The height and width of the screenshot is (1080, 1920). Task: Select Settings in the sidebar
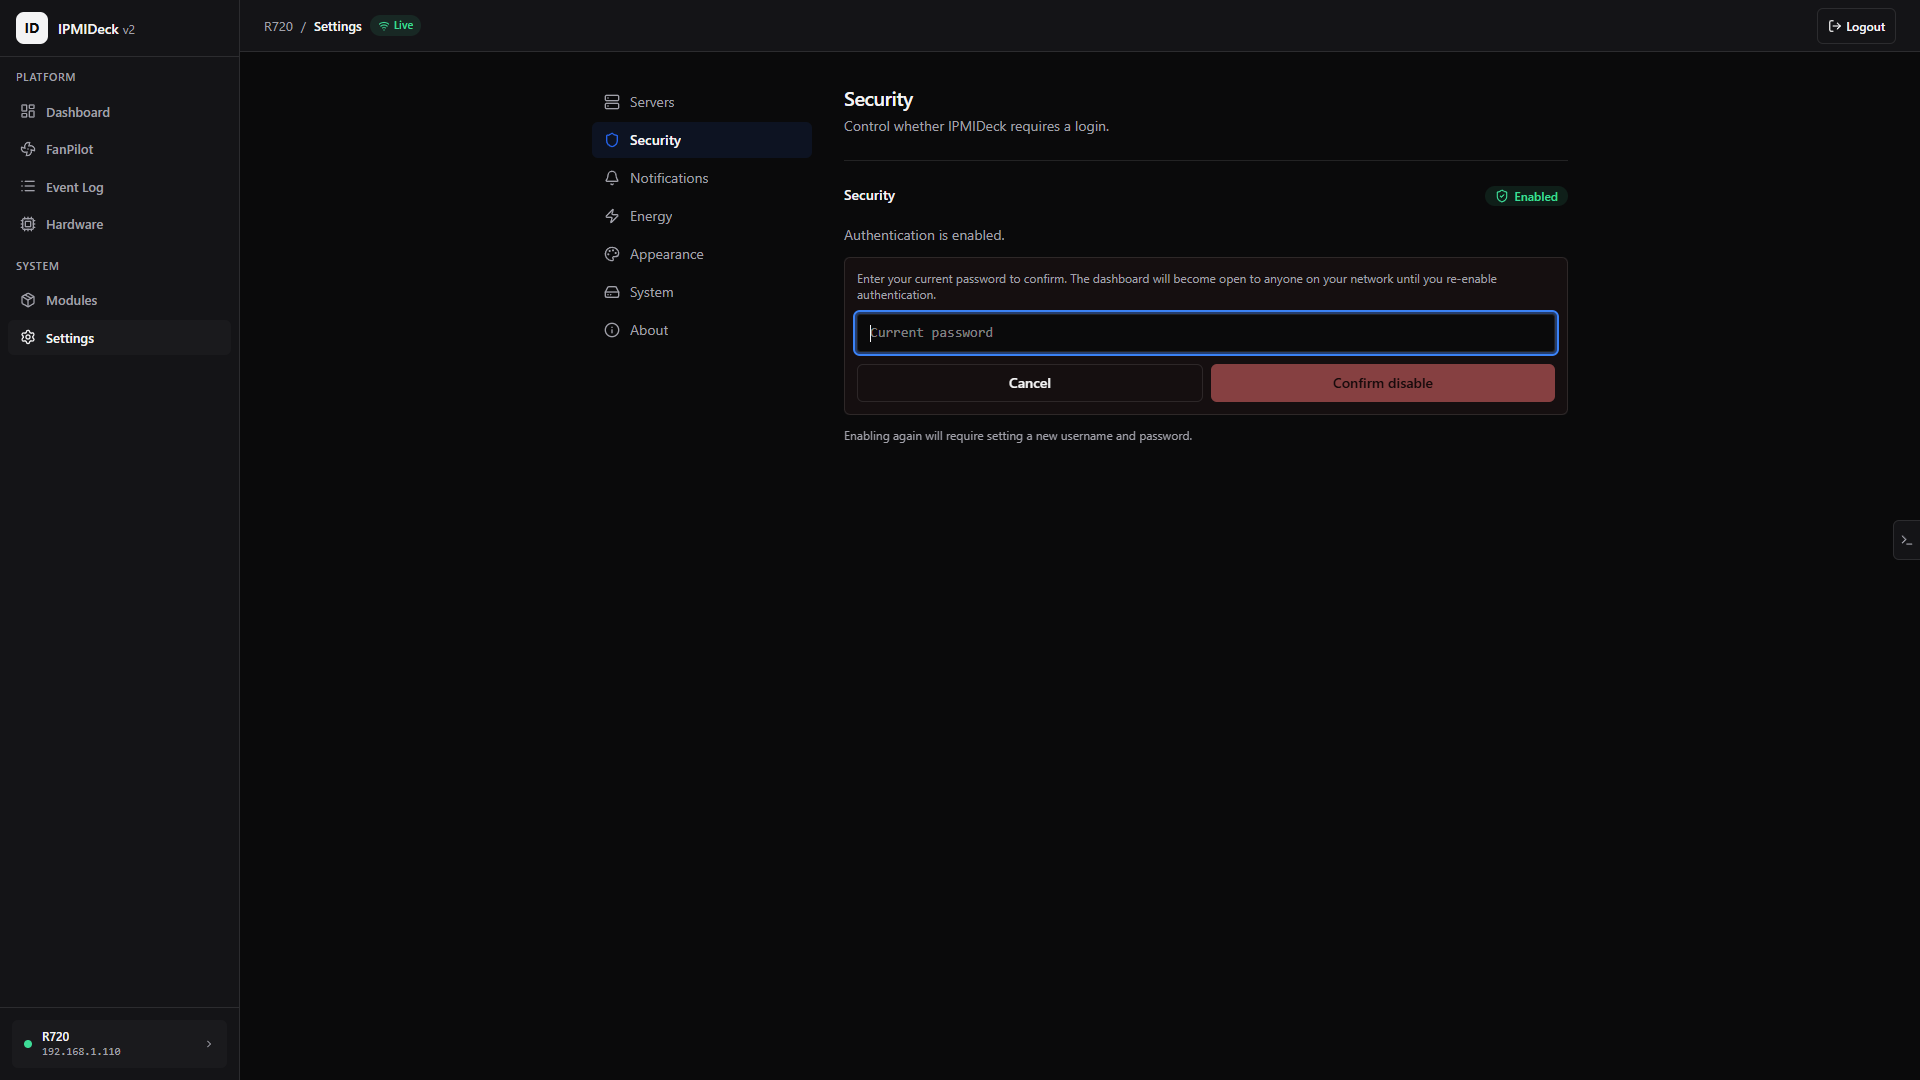pos(119,338)
